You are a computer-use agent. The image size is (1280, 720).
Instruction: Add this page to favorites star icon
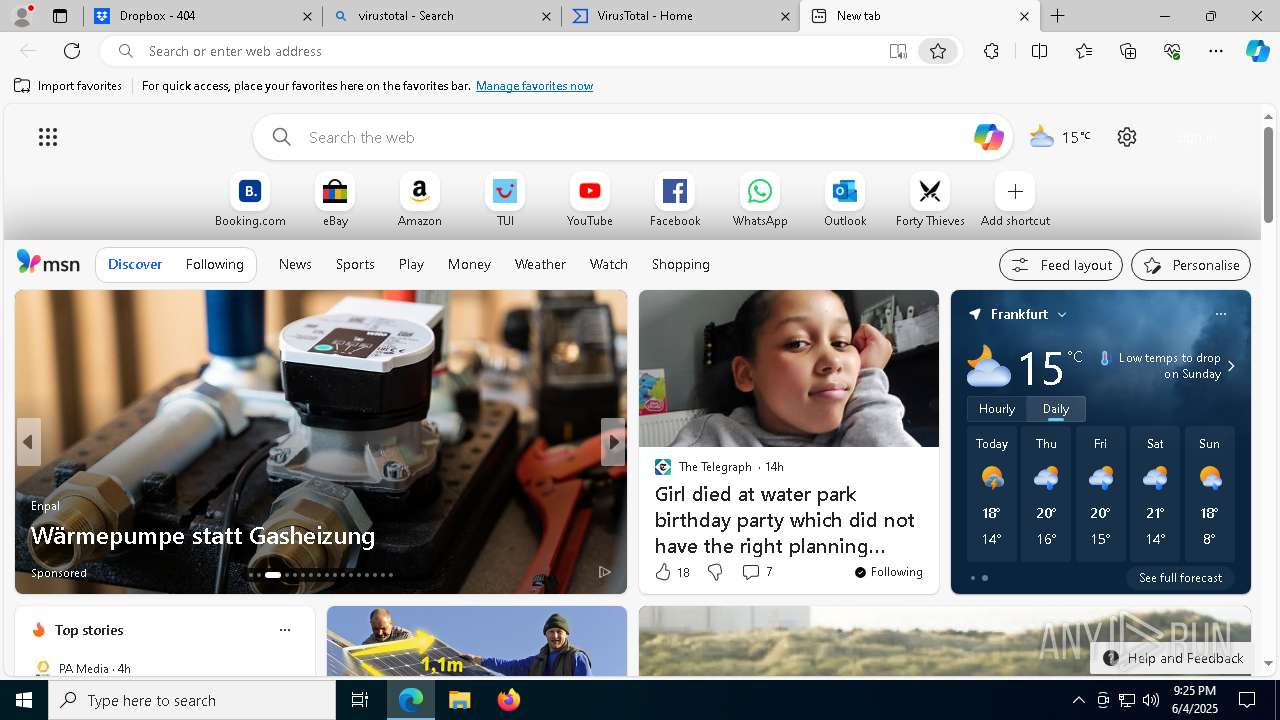938,51
